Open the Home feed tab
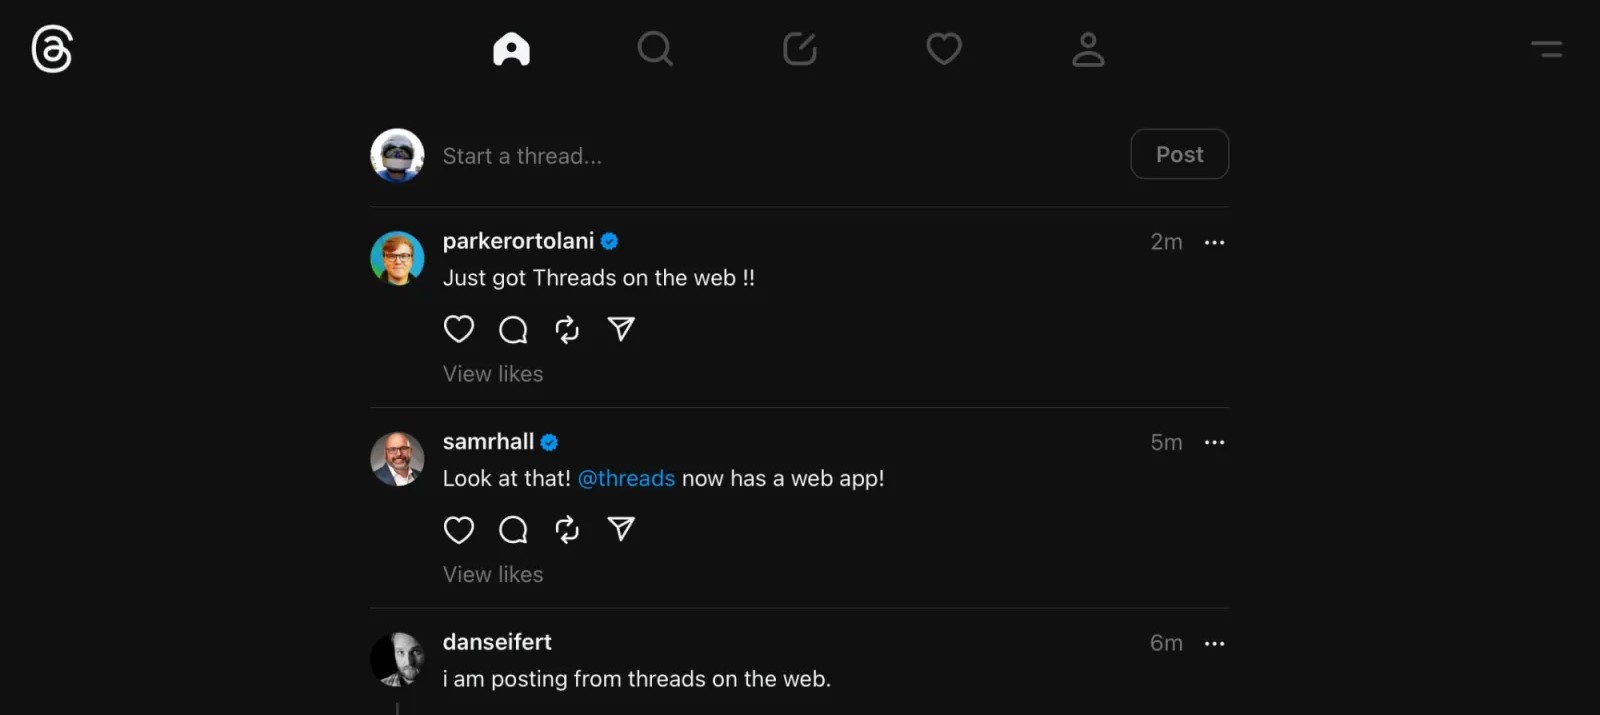This screenshot has height=715, width=1600. click(x=511, y=49)
